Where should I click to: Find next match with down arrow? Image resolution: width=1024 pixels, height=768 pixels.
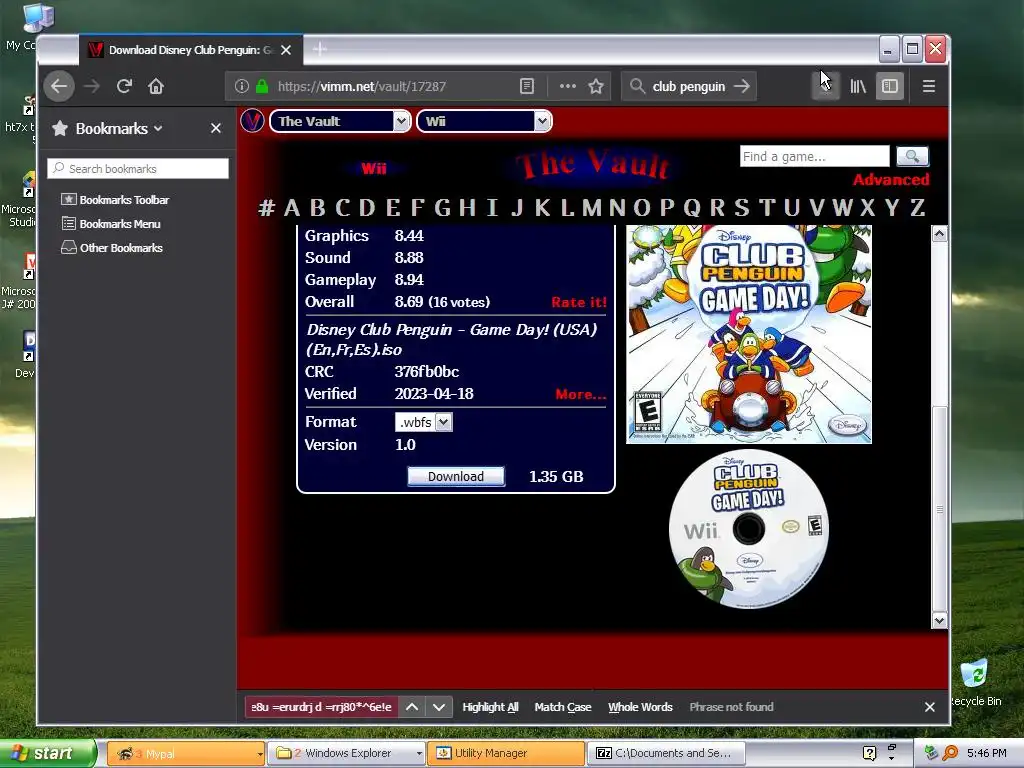tap(439, 707)
